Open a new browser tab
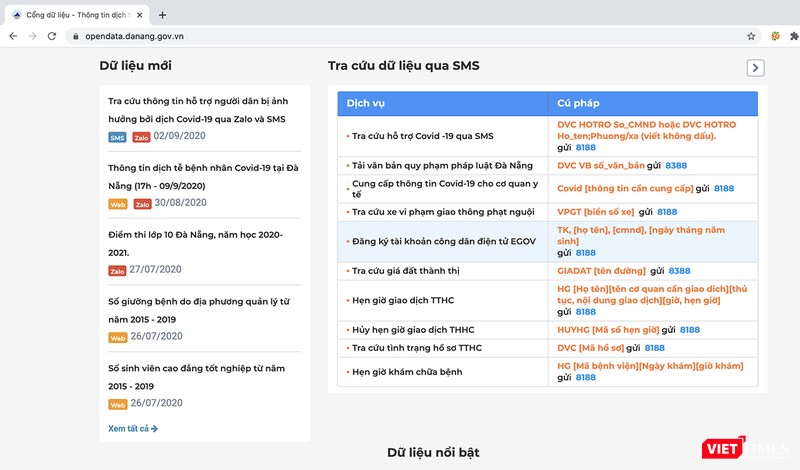This screenshot has width=800, height=470. [x=163, y=14]
